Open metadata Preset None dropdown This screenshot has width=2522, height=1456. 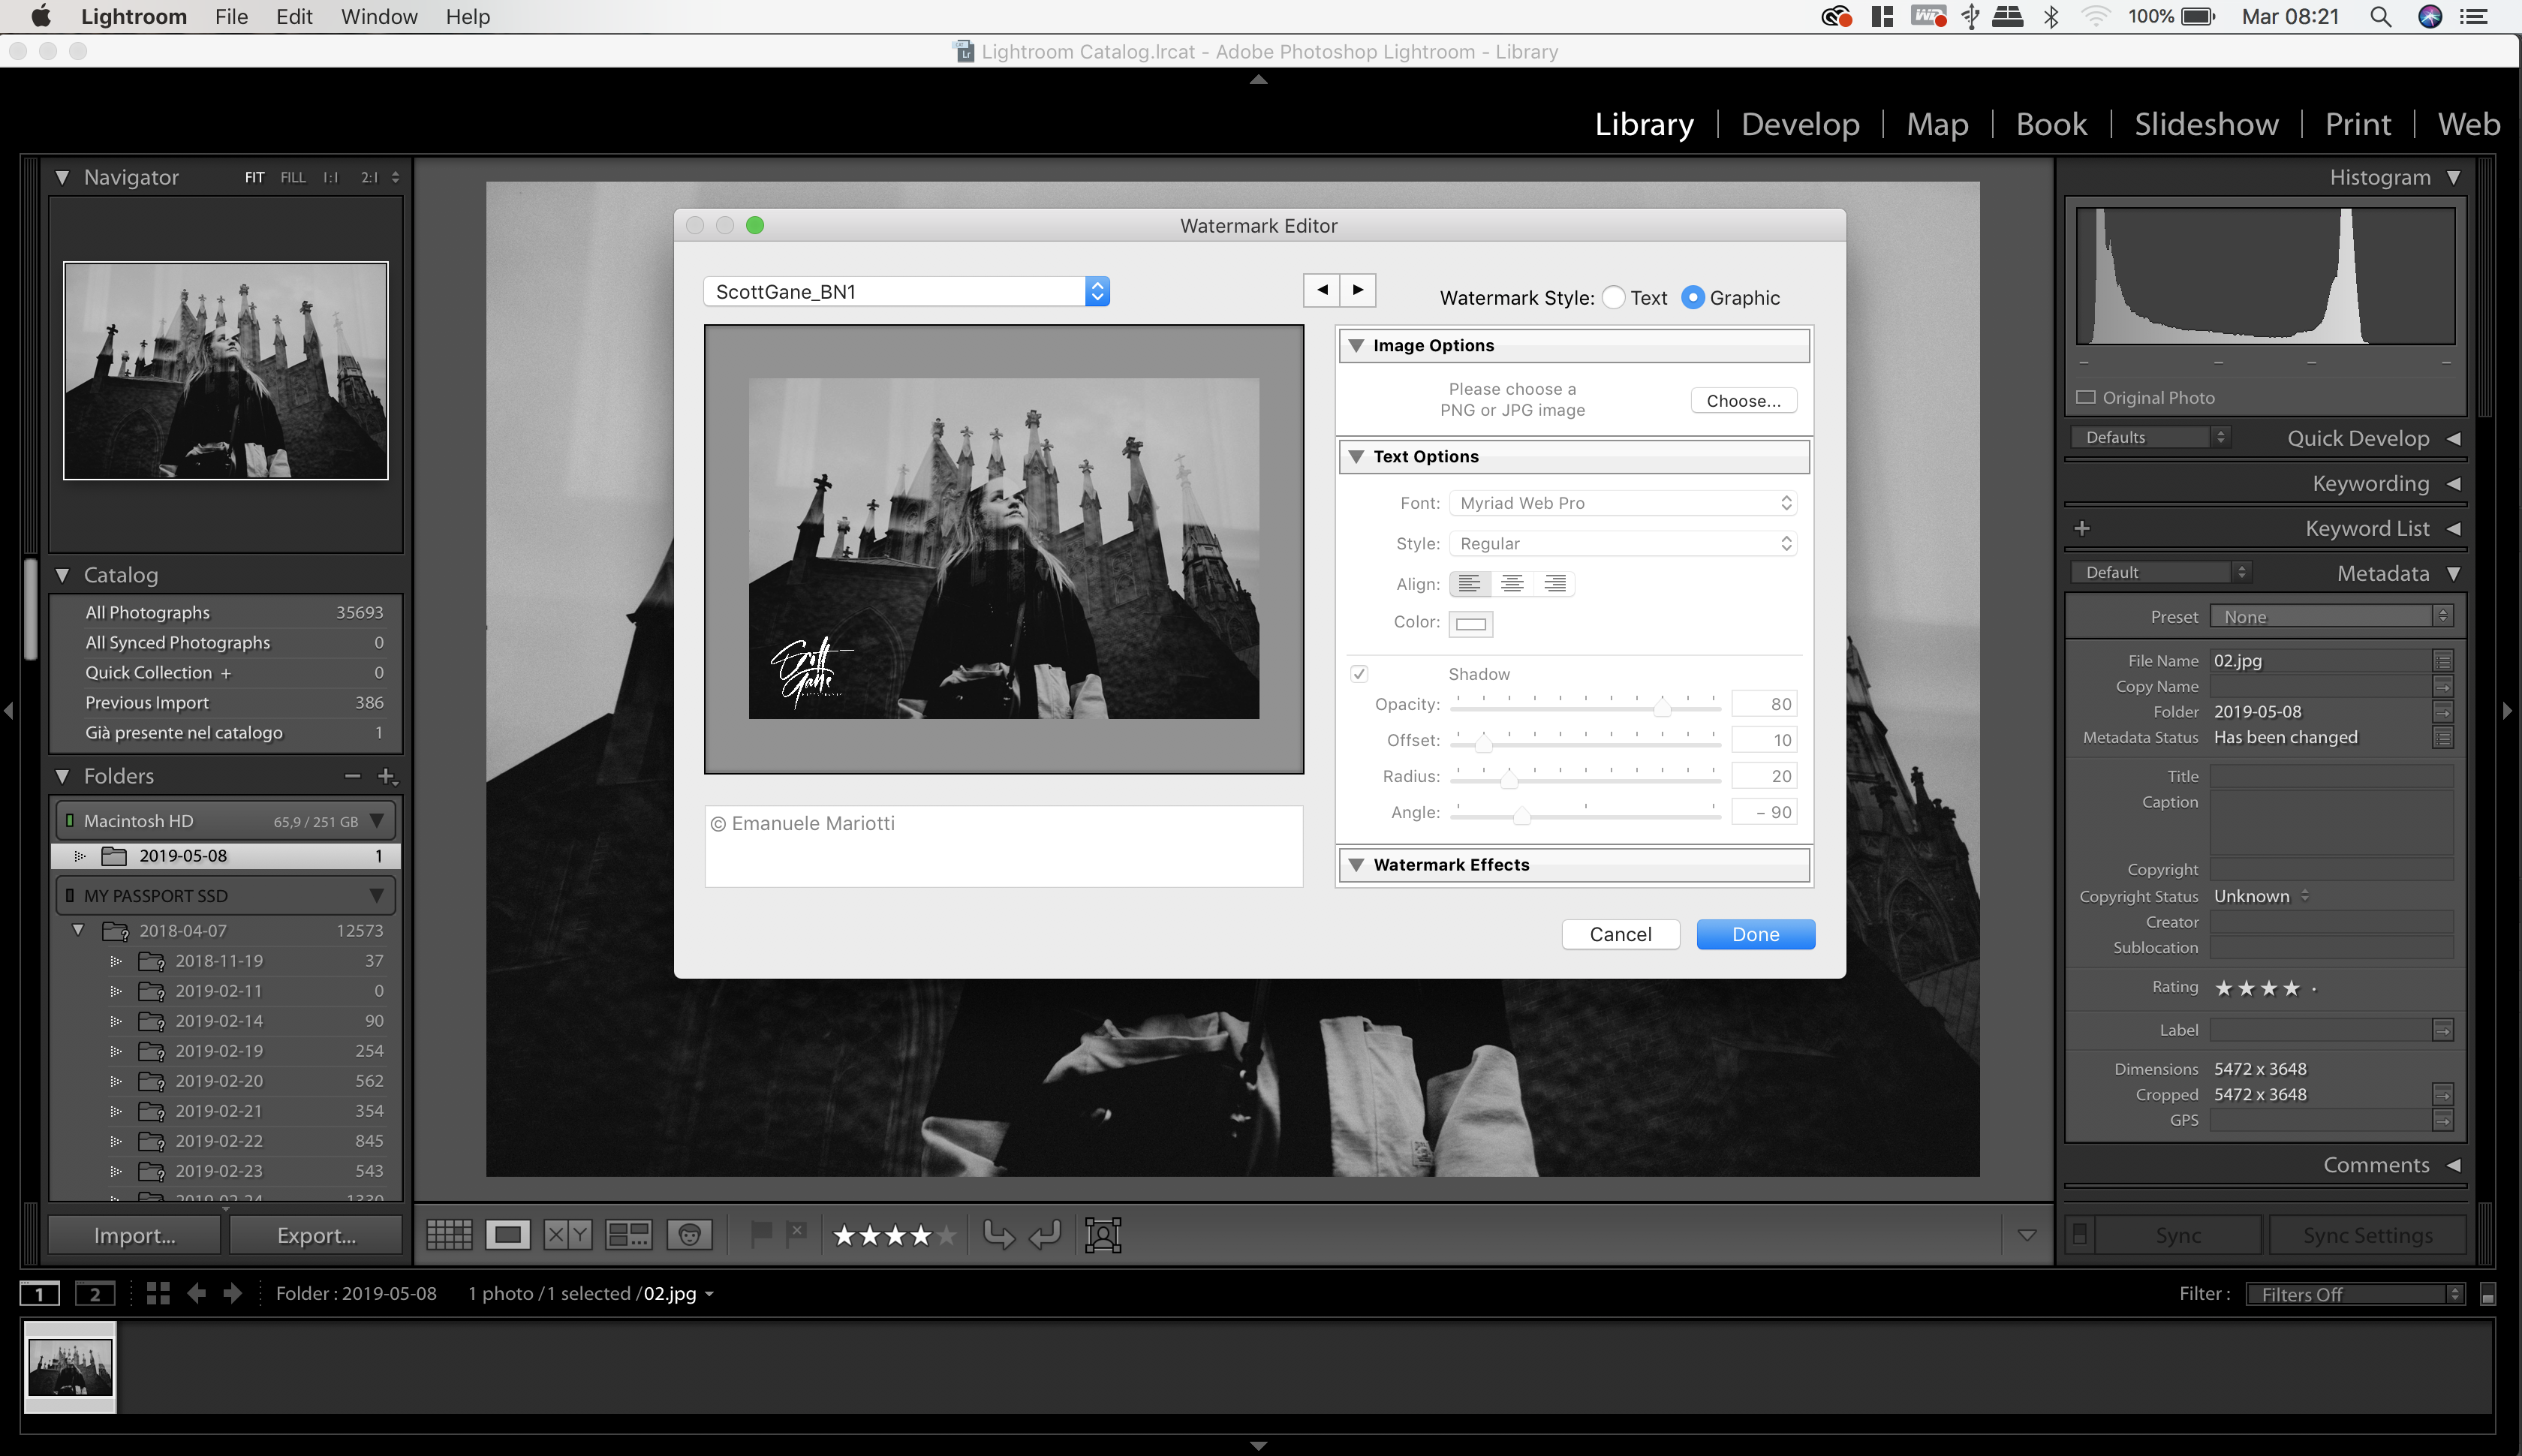pos(2331,617)
